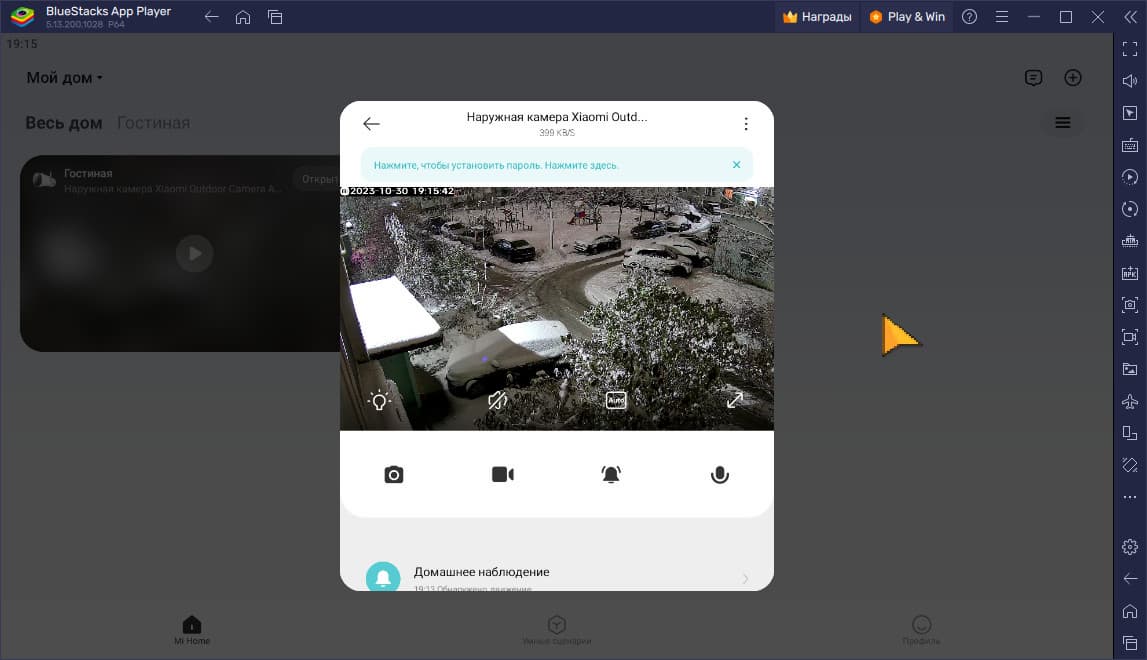Tap the microphone talk icon
The image size is (1147, 660).
[x=720, y=475]
